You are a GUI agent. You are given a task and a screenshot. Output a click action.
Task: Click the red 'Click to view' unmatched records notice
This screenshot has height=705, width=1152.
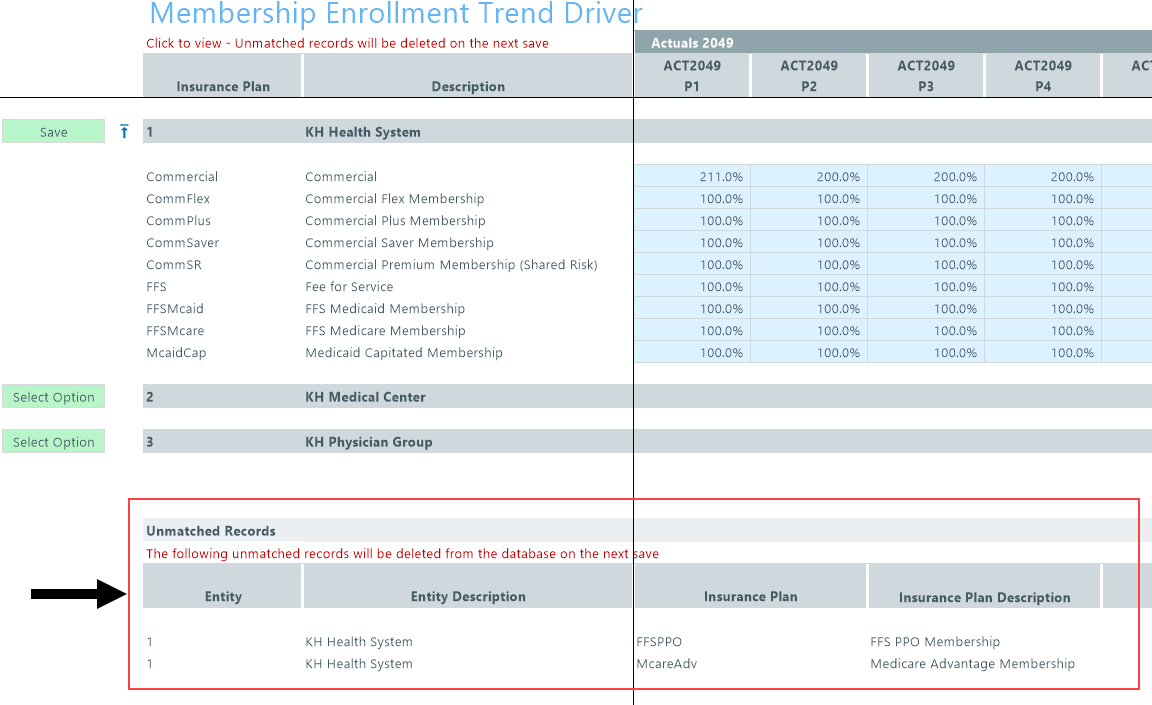point(348,43)
